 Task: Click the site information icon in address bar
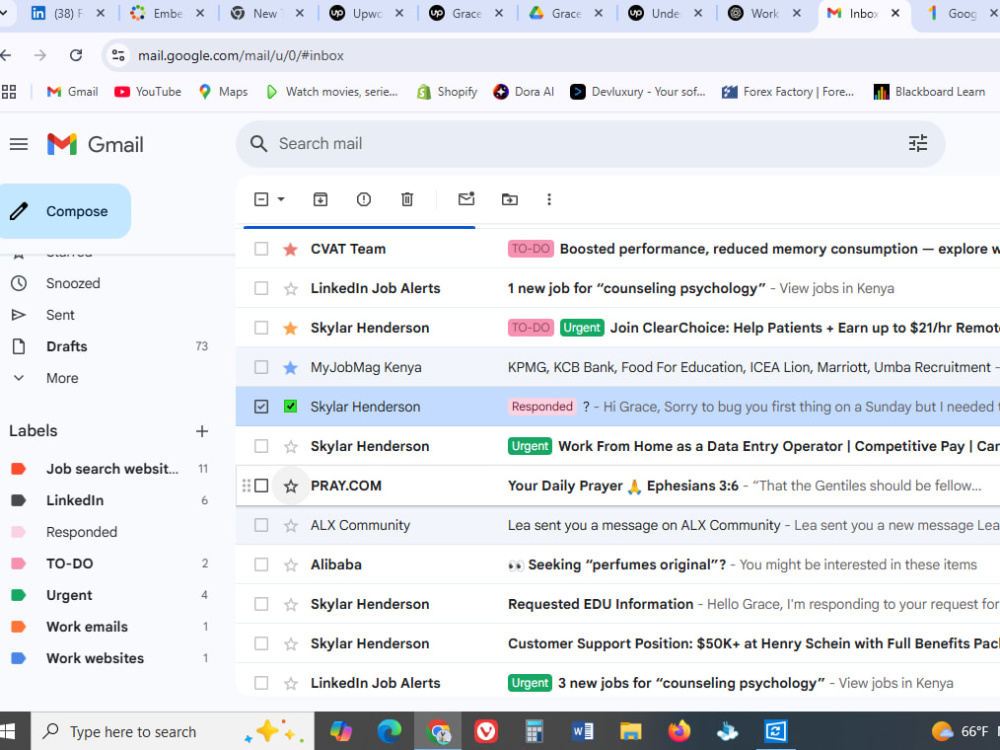[x=118, y=55]
